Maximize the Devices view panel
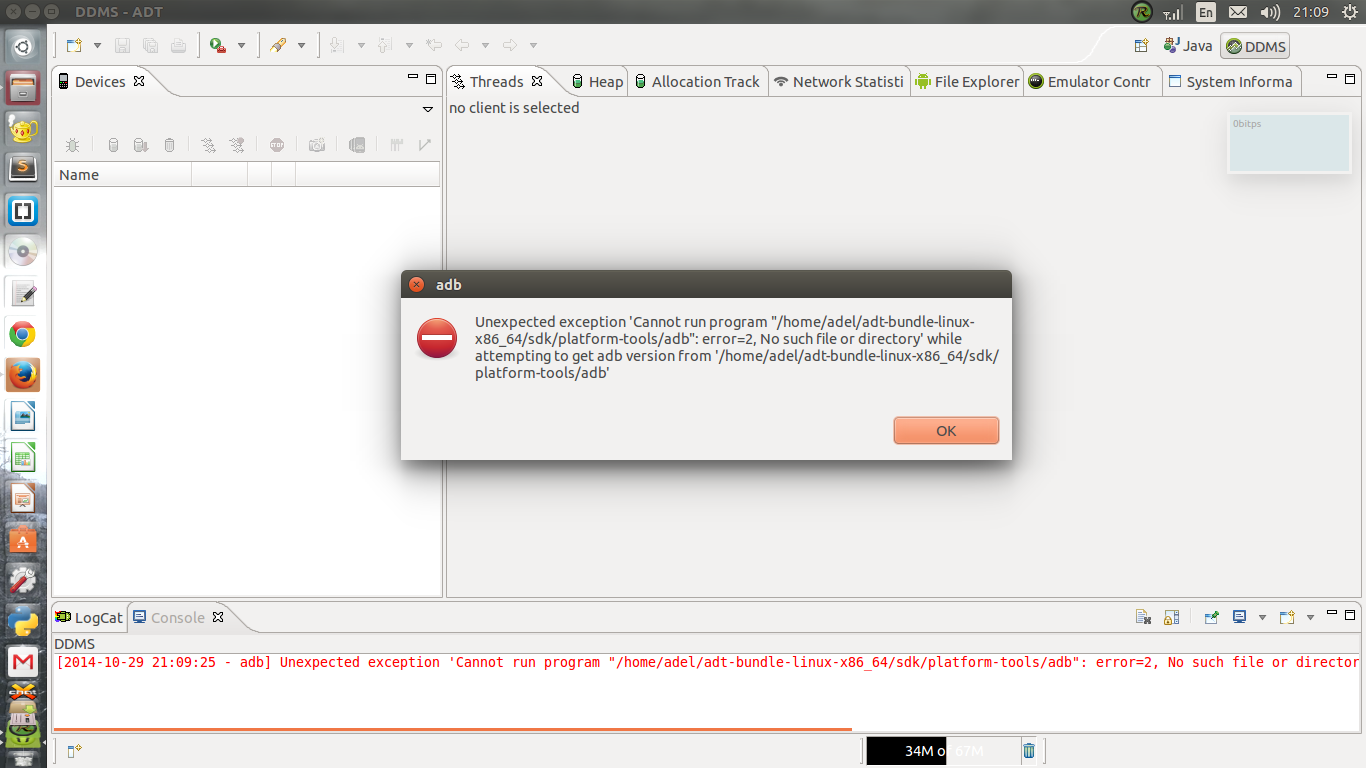1366x768 pixels. [431, 79]
